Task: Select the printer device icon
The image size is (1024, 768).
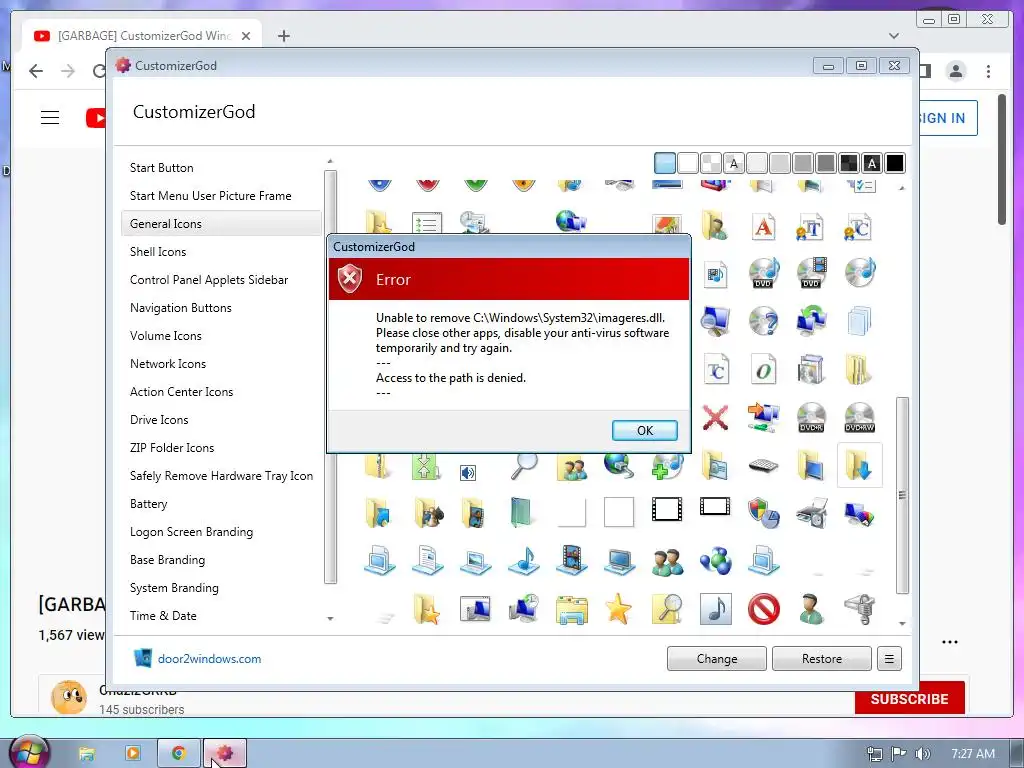Action: (x=811, y=513)
